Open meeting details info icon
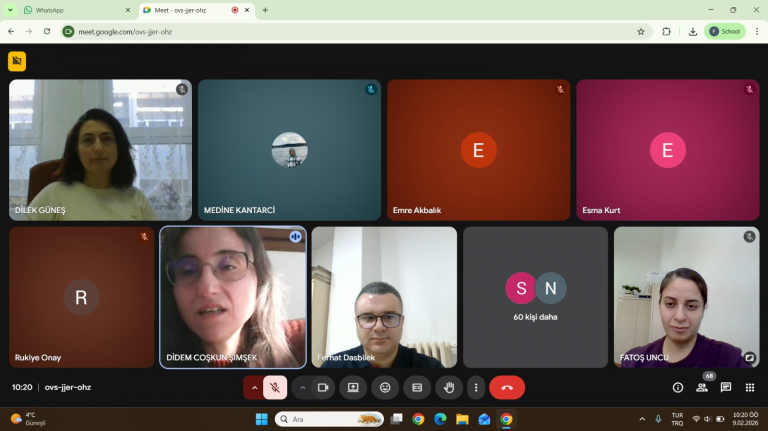The height and width of the screenshot is (431, 768). tap(678, 387)
